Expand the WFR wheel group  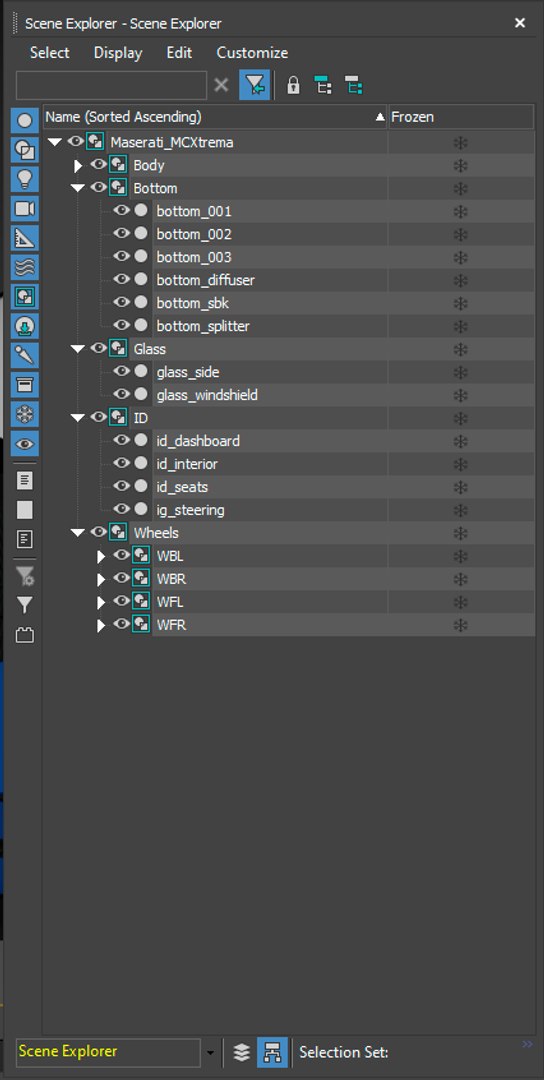[101, 625]
